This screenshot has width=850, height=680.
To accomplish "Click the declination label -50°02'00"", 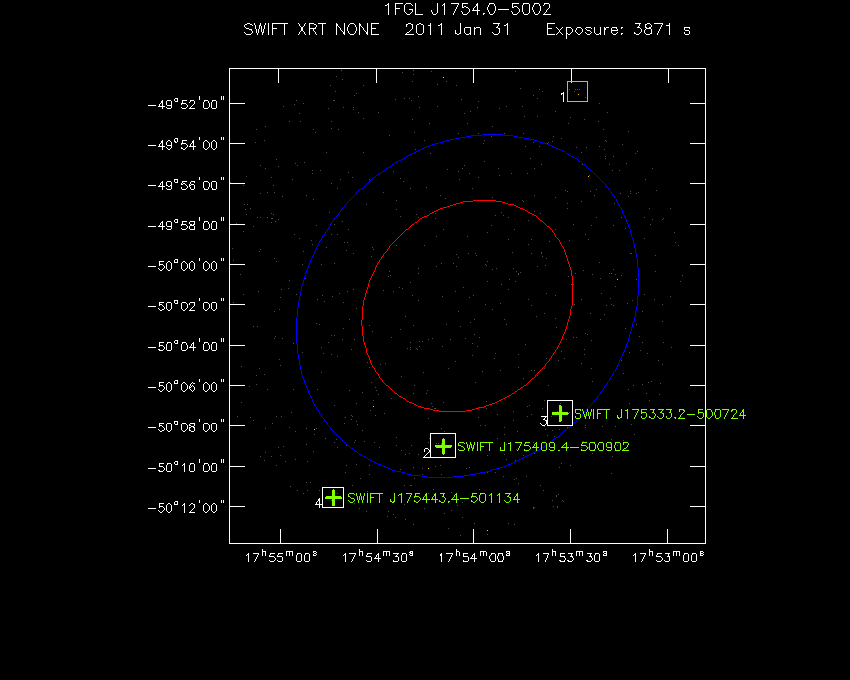I will pyautogui.click(x=186, y=306).
